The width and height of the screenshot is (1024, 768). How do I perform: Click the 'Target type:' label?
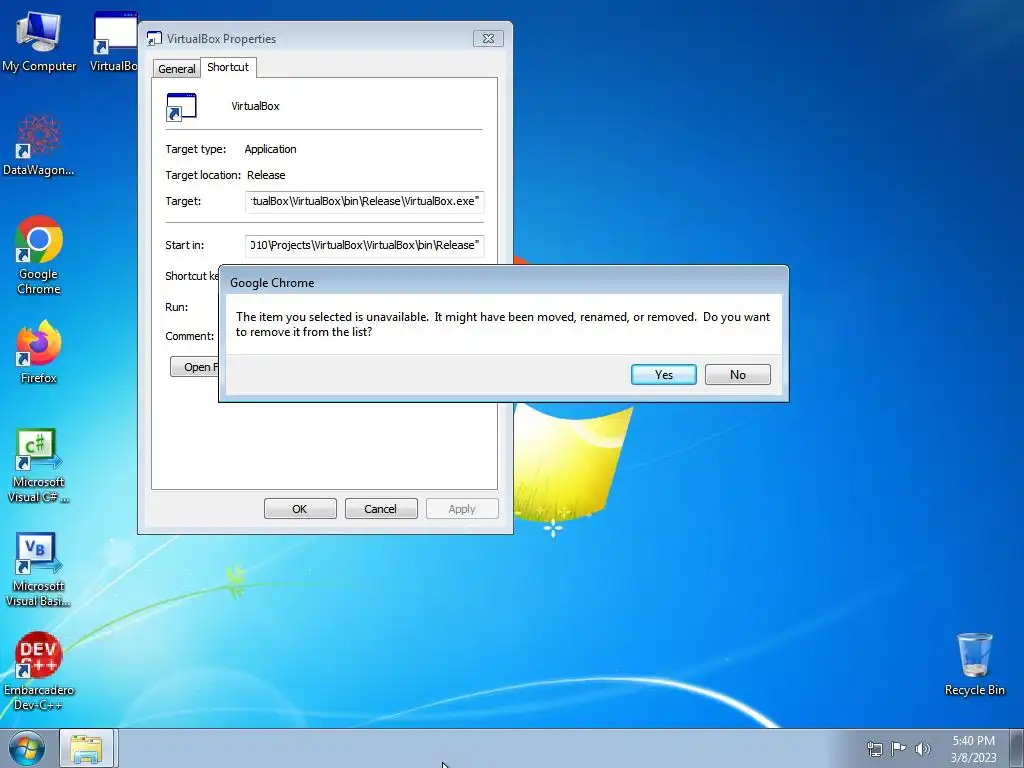click(x=195, y=149)
